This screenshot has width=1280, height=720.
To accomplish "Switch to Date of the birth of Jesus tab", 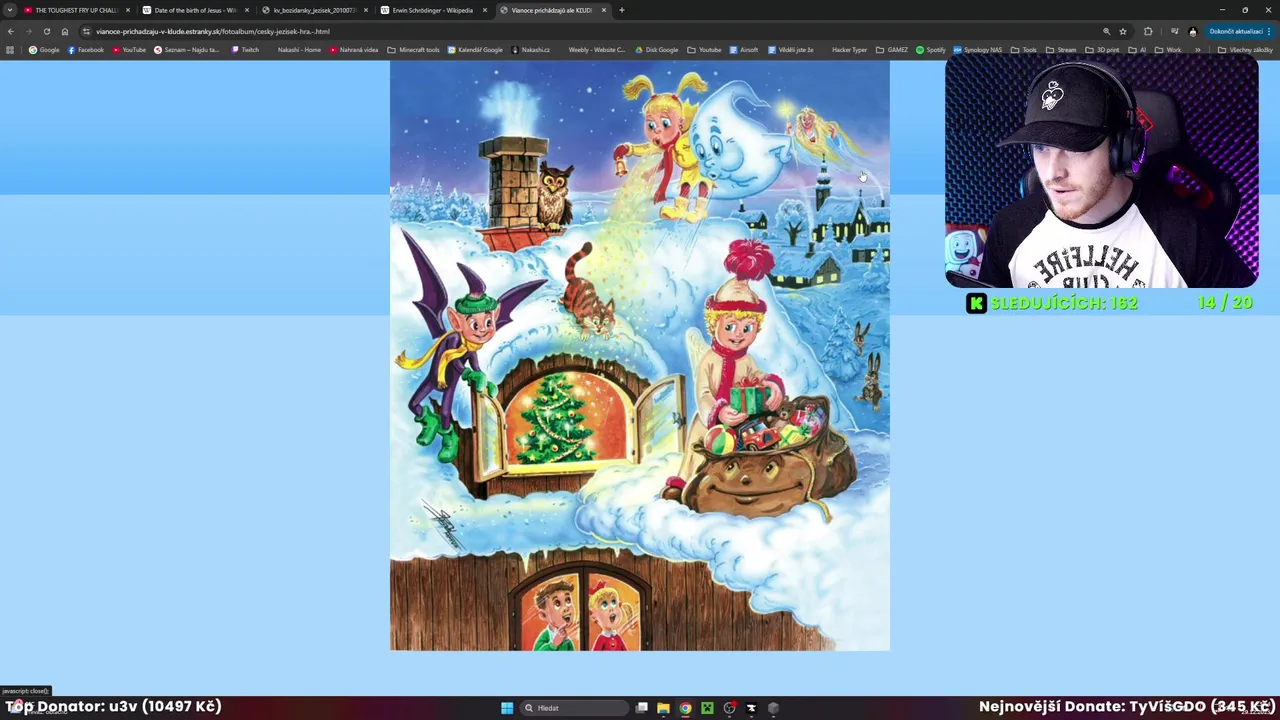I will [195, 10].
